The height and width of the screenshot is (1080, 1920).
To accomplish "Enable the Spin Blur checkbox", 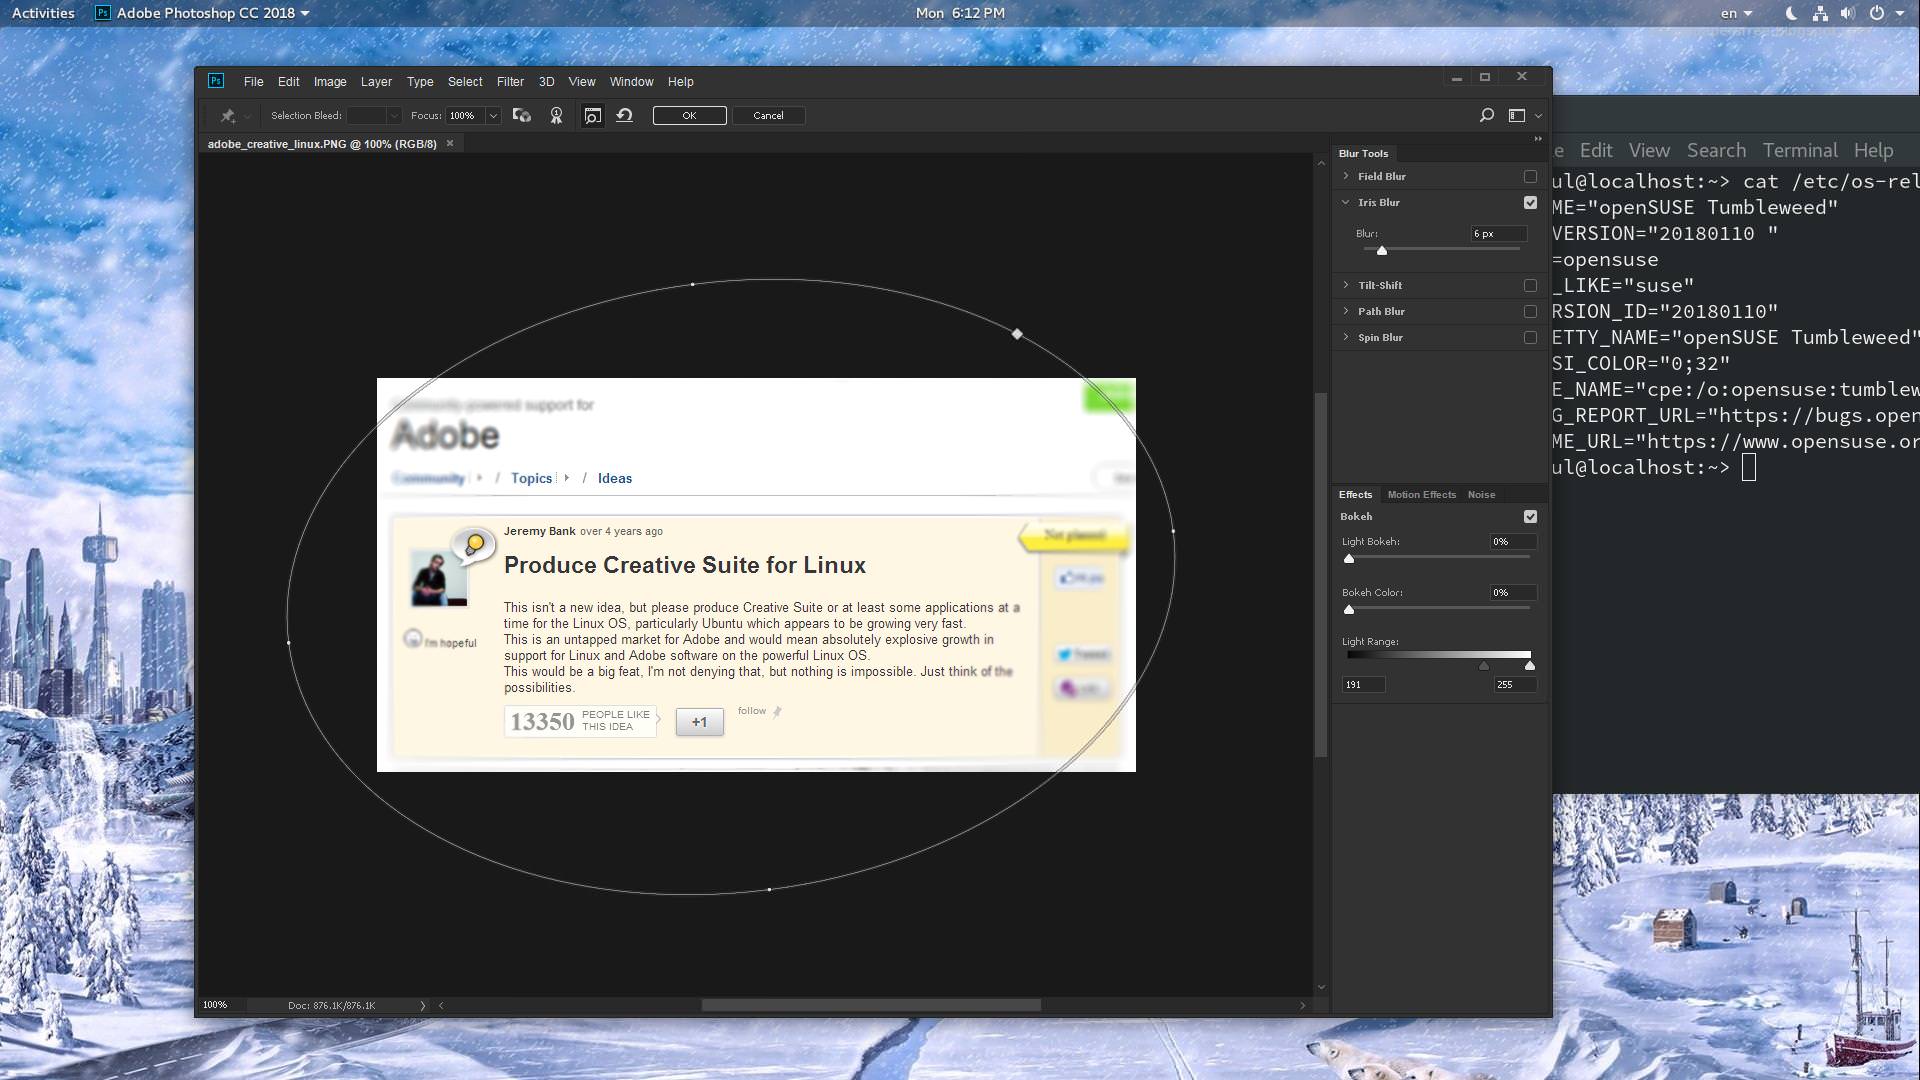I will [x=1530, y=338].
